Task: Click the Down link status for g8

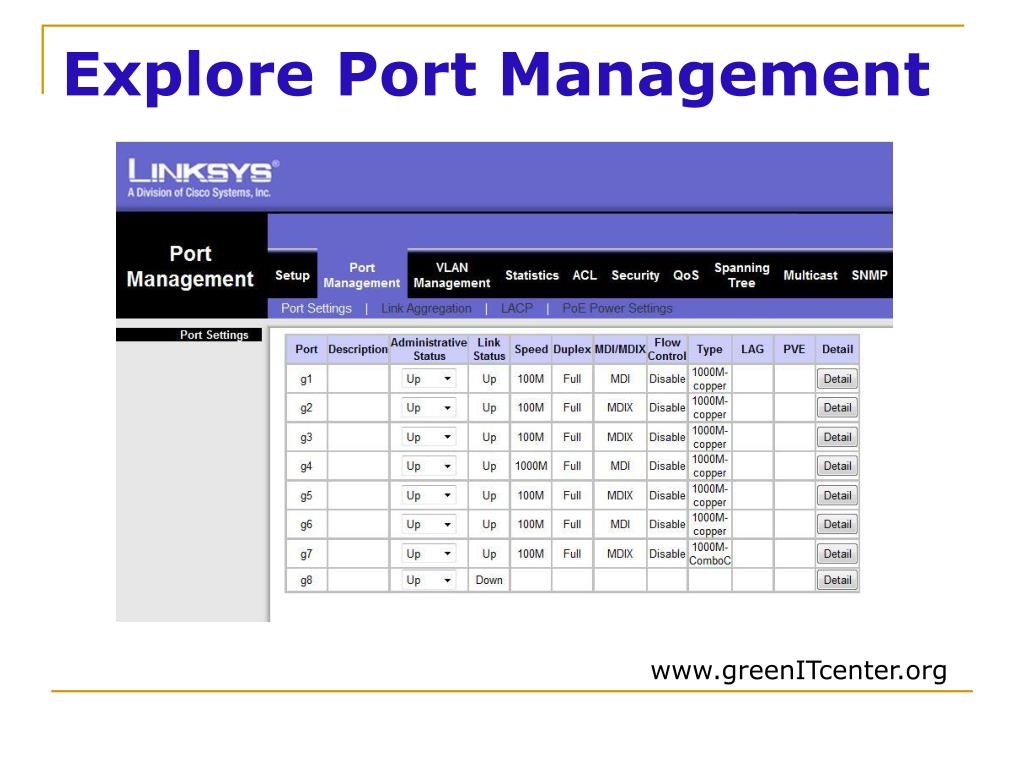Action: pos(488,580)
